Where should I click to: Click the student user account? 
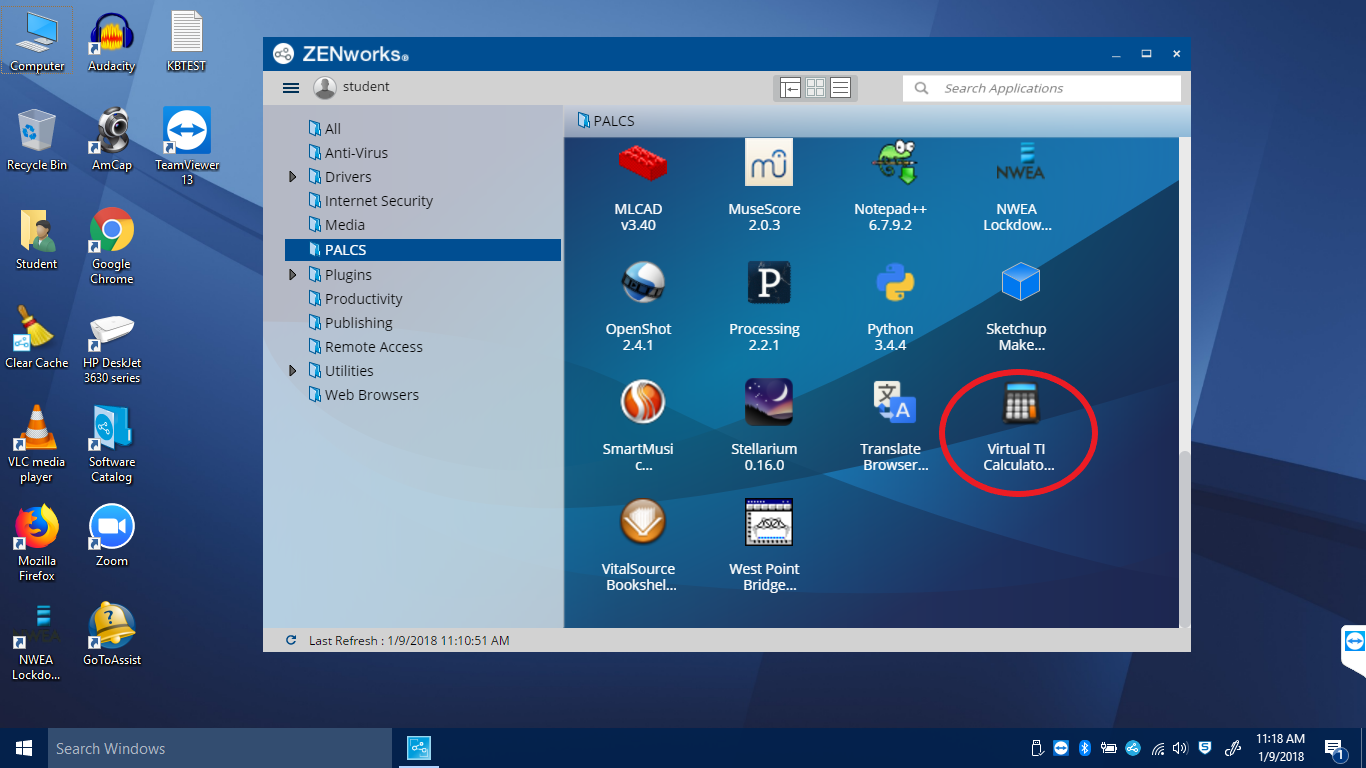(x=352, y=87)
